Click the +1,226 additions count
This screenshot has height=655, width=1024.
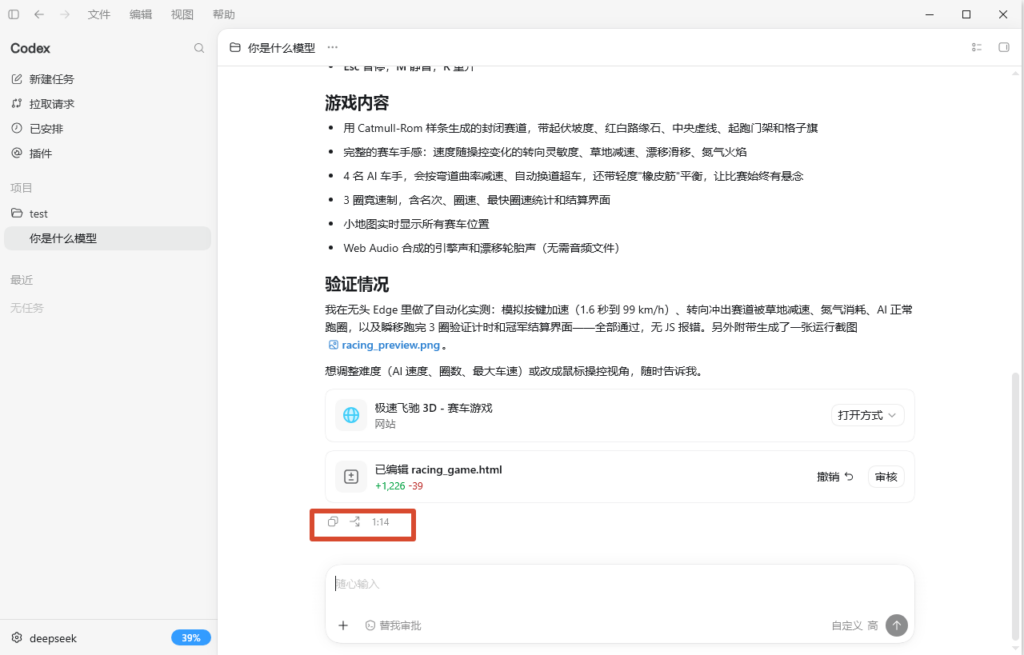(390, 486)
